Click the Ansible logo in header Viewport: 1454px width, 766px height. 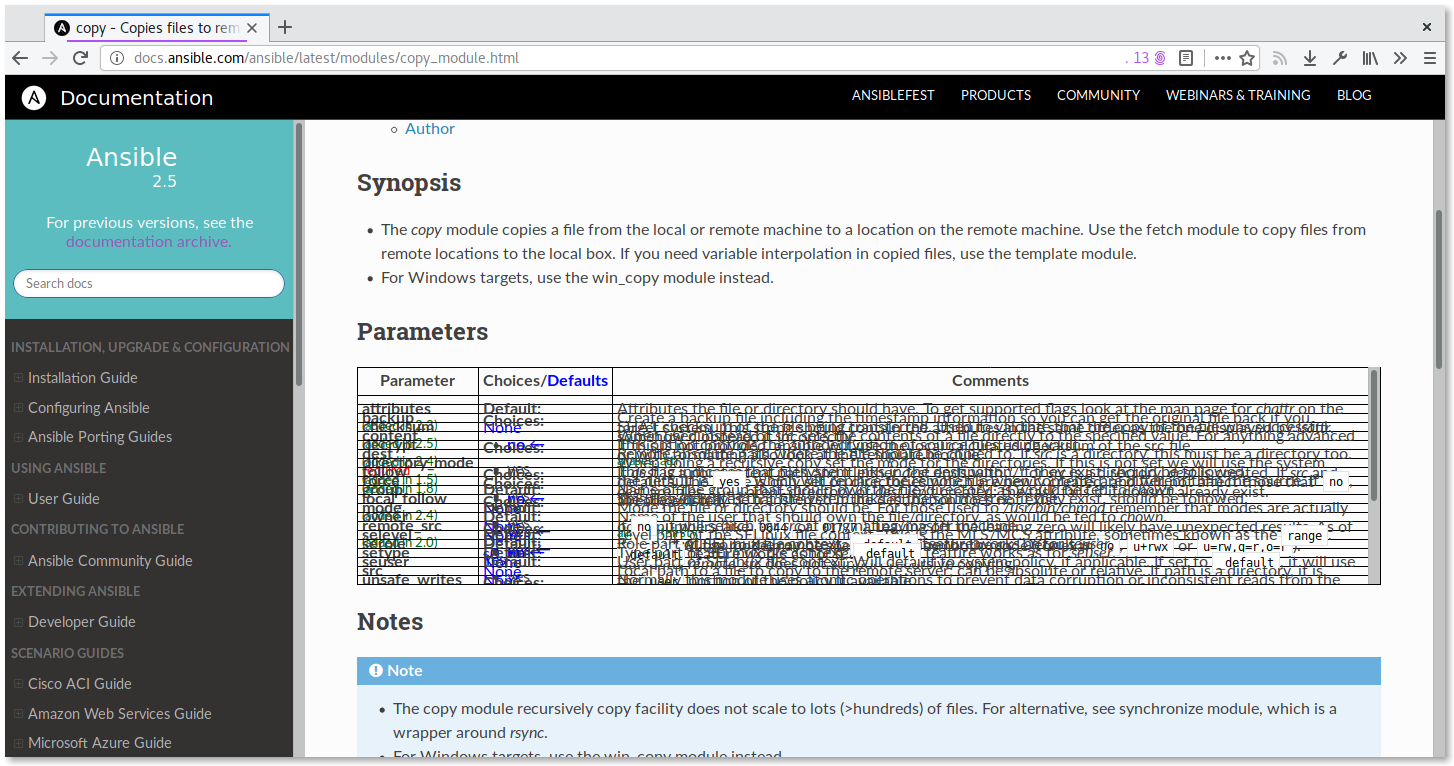[x=34, y=98]
